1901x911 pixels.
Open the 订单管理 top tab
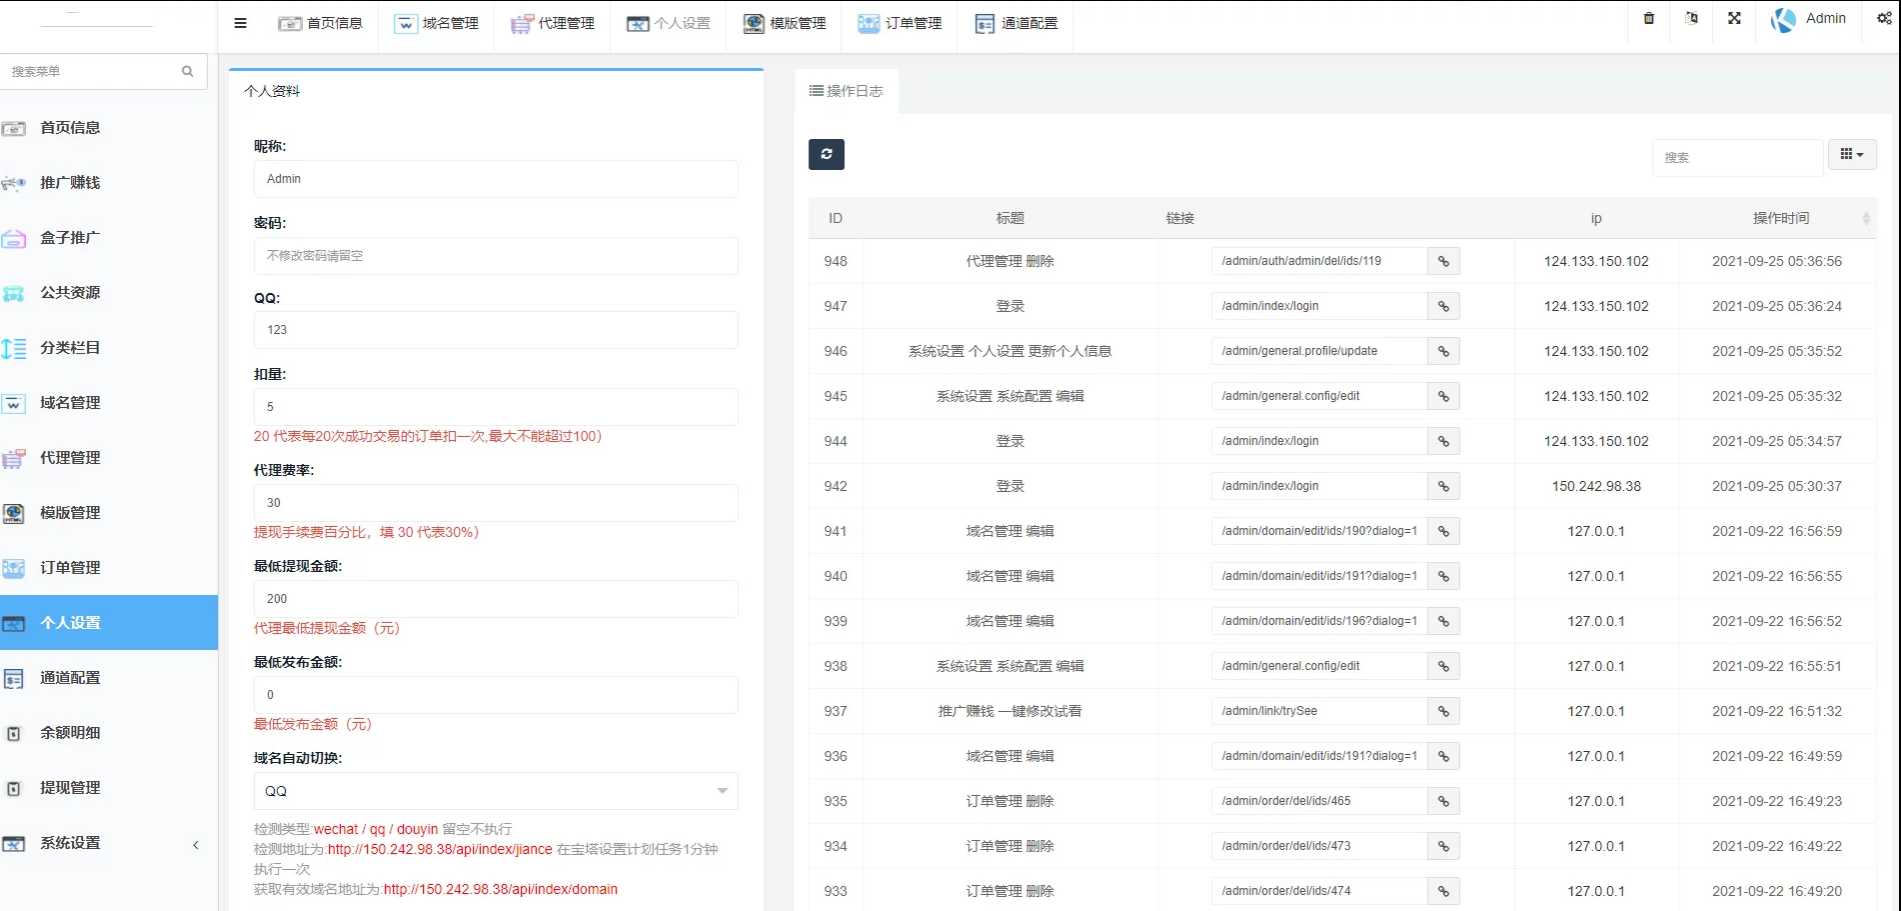point(900,24)
